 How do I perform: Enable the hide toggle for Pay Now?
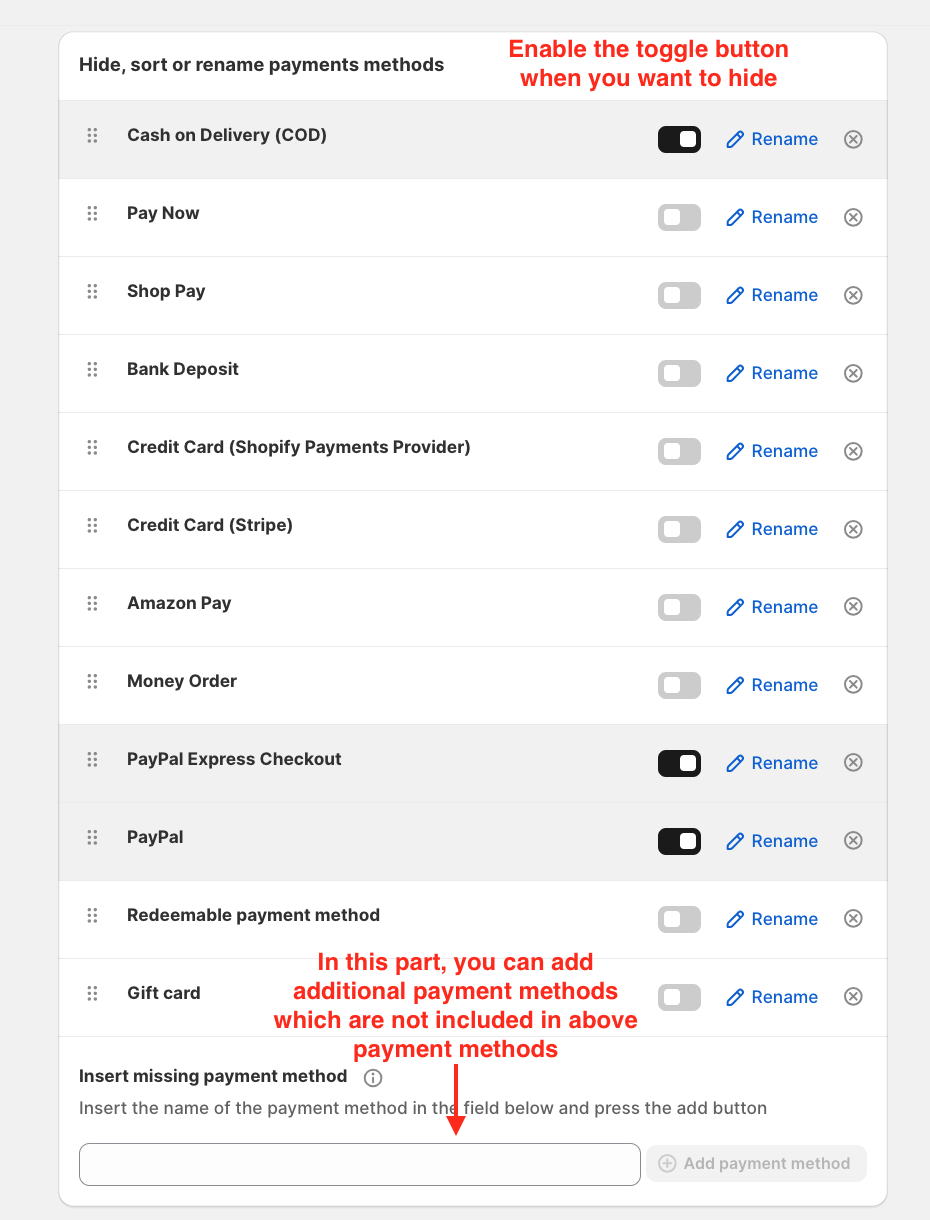pyautogui.click(x=679, y=217)
